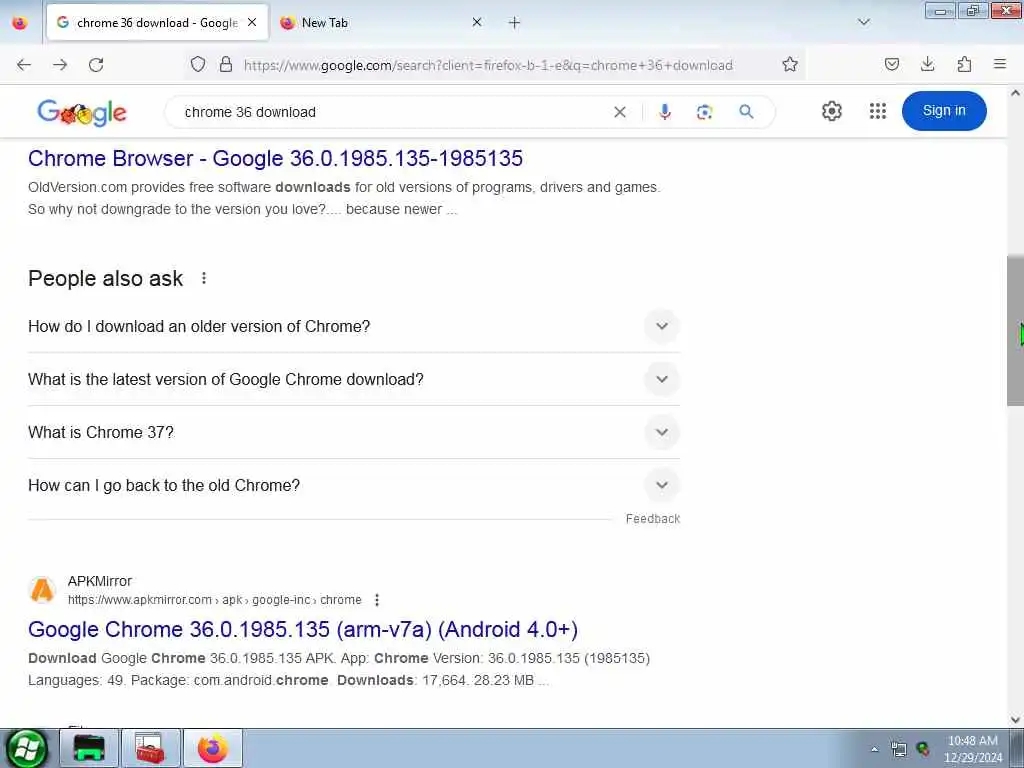Click the page's vertical scrollbar thumb
1024x768 pixels.
[x=1015, y=330]
